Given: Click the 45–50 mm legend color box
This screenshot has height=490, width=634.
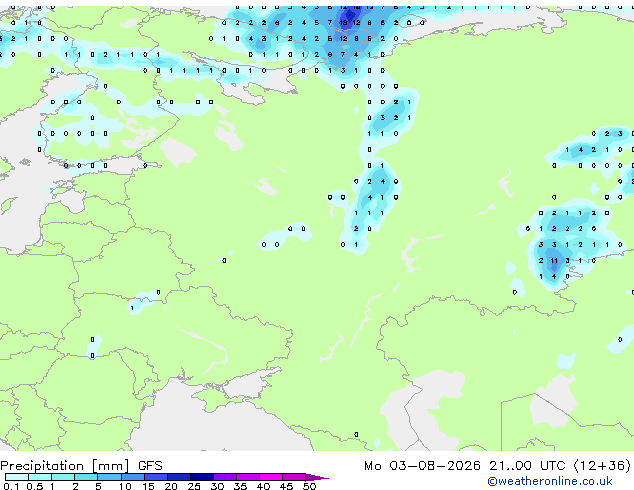Looking at the screenshot, I should point(294,477).
